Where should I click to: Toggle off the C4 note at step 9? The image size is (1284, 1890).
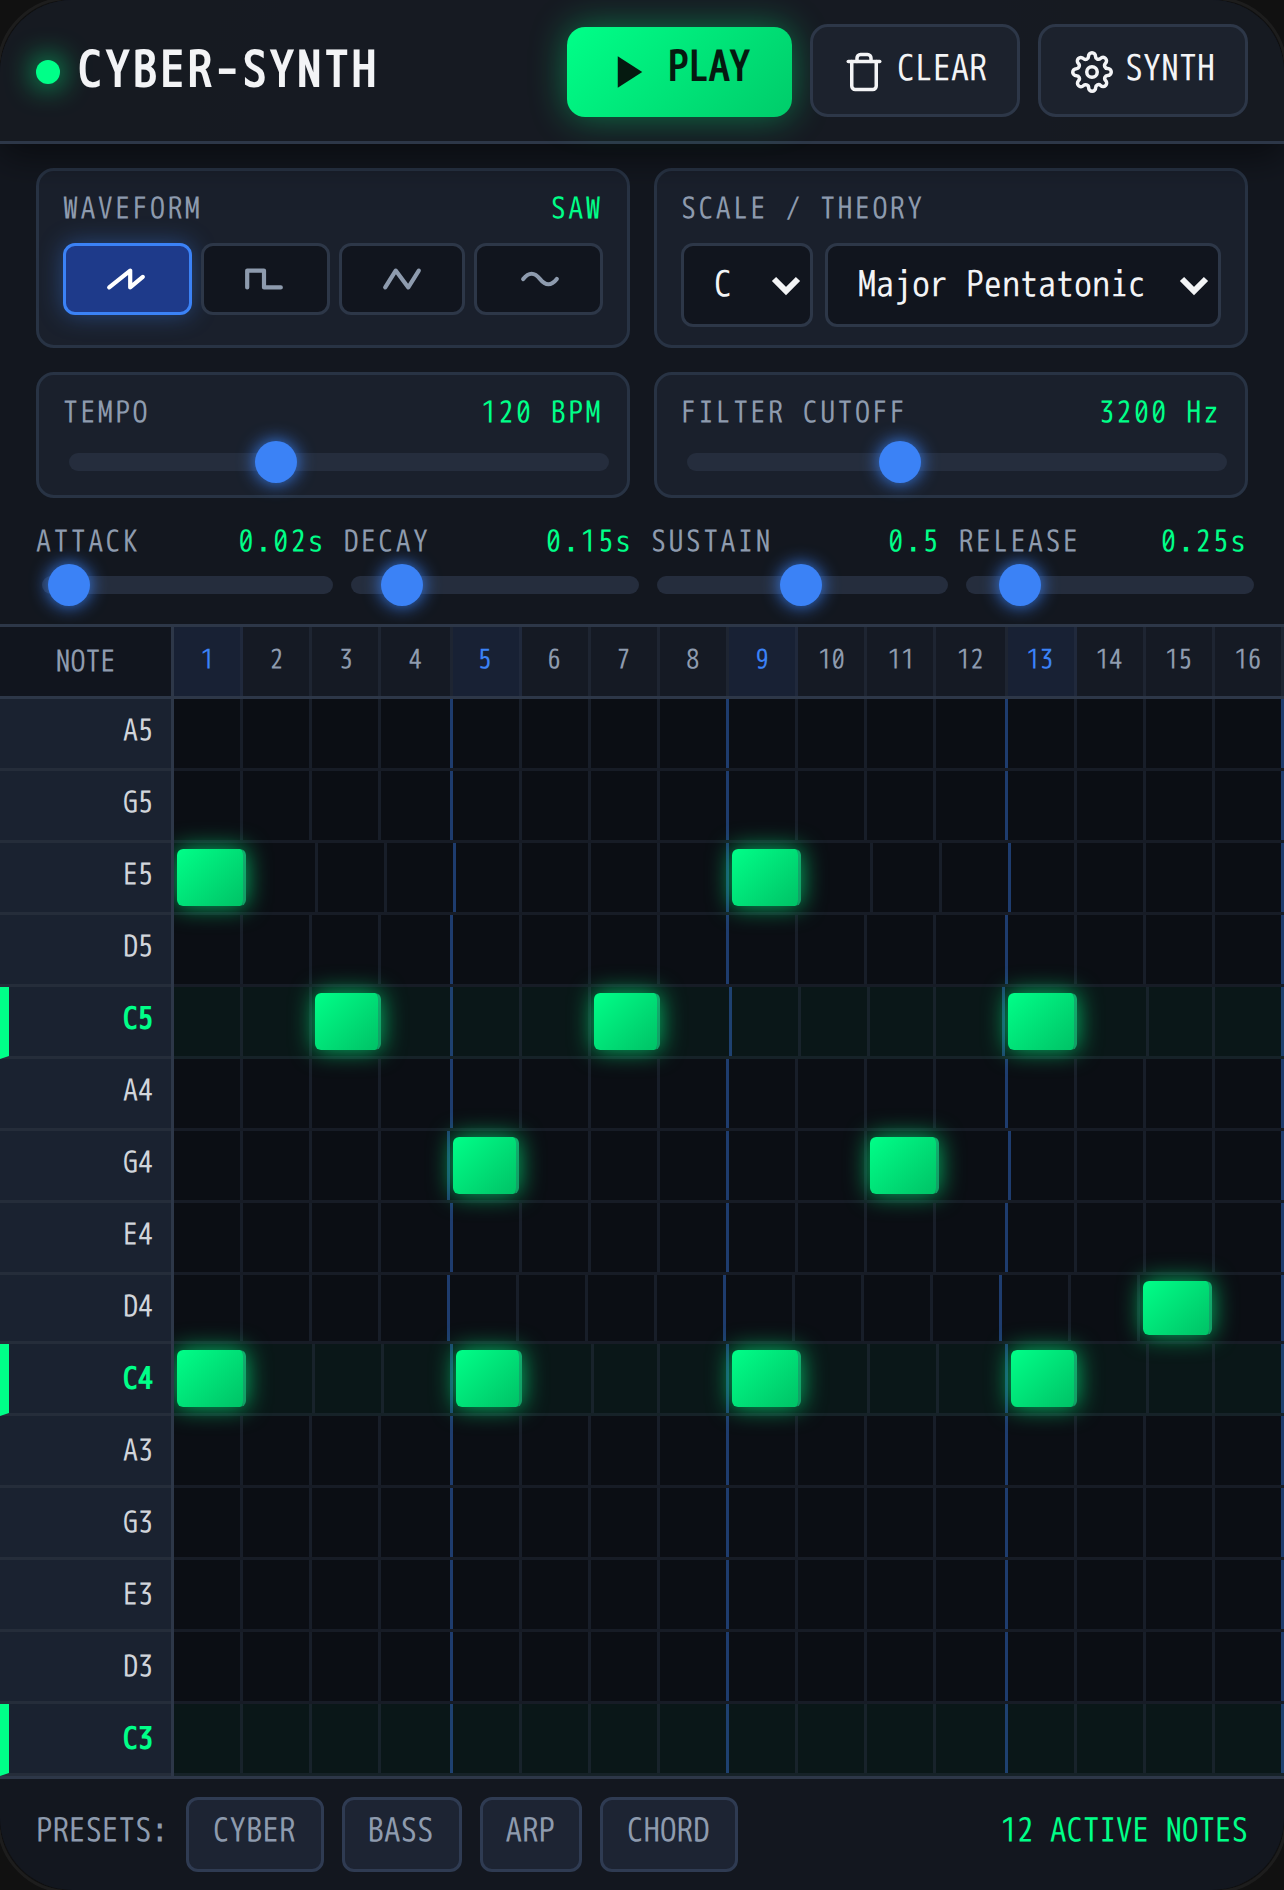coord(766,1379)
